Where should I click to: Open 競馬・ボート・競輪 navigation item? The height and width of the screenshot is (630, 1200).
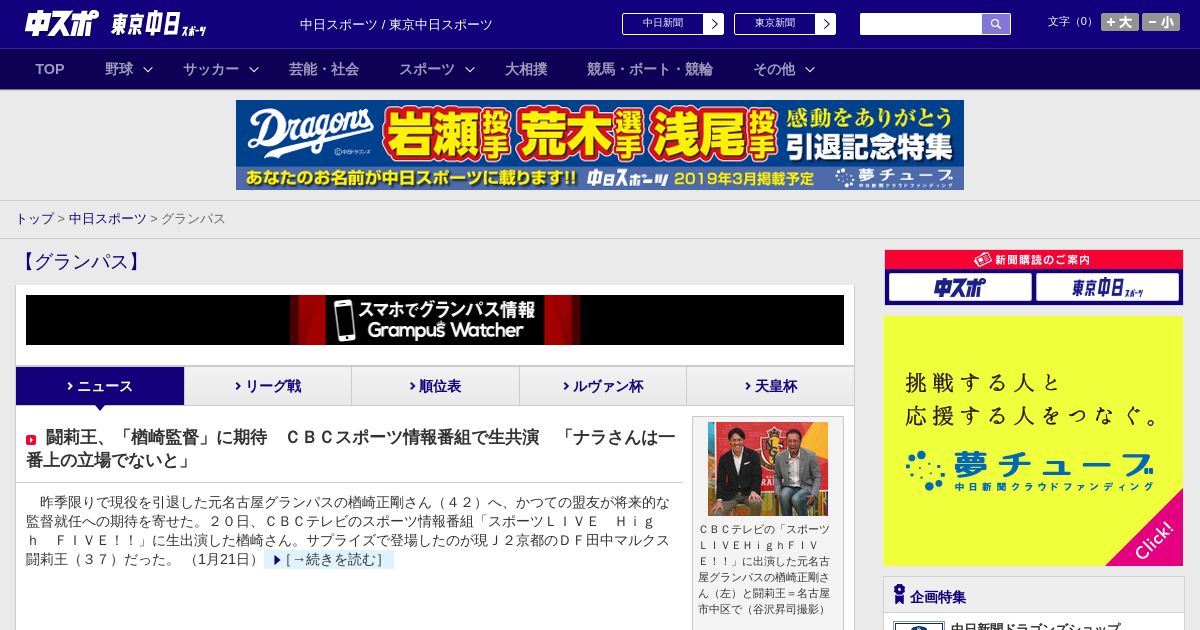[650, 69]
